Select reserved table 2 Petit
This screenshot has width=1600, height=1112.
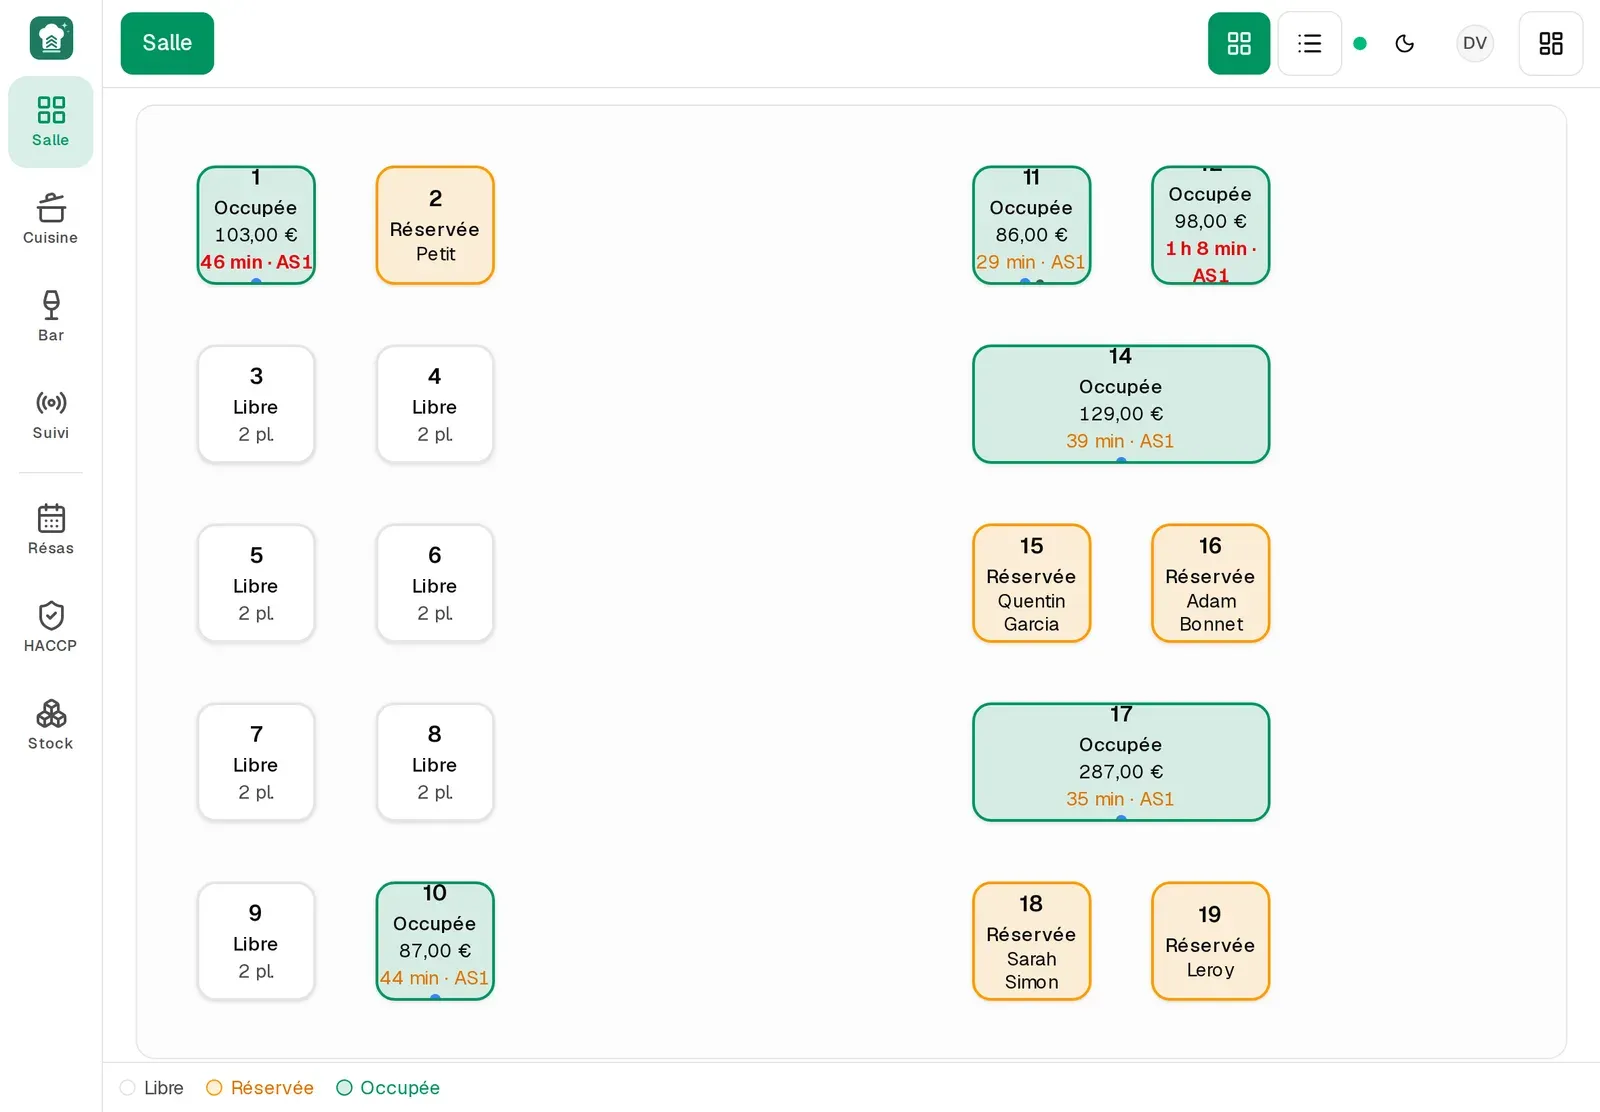(435, 225)
